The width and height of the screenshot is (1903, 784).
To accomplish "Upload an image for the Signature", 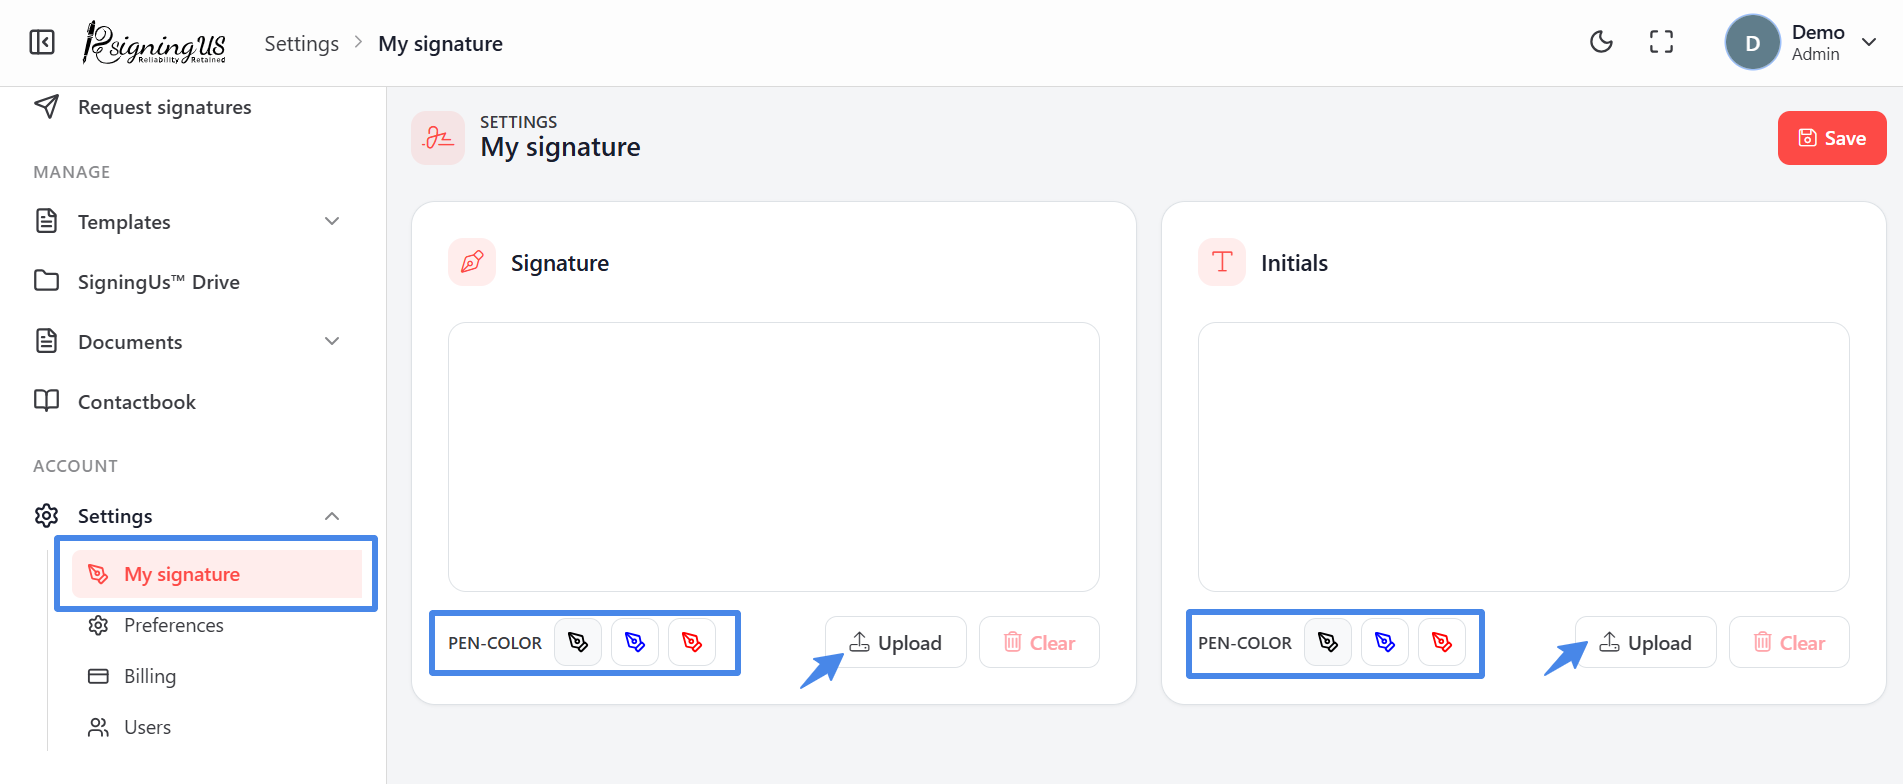I will [x=895, y=642].
